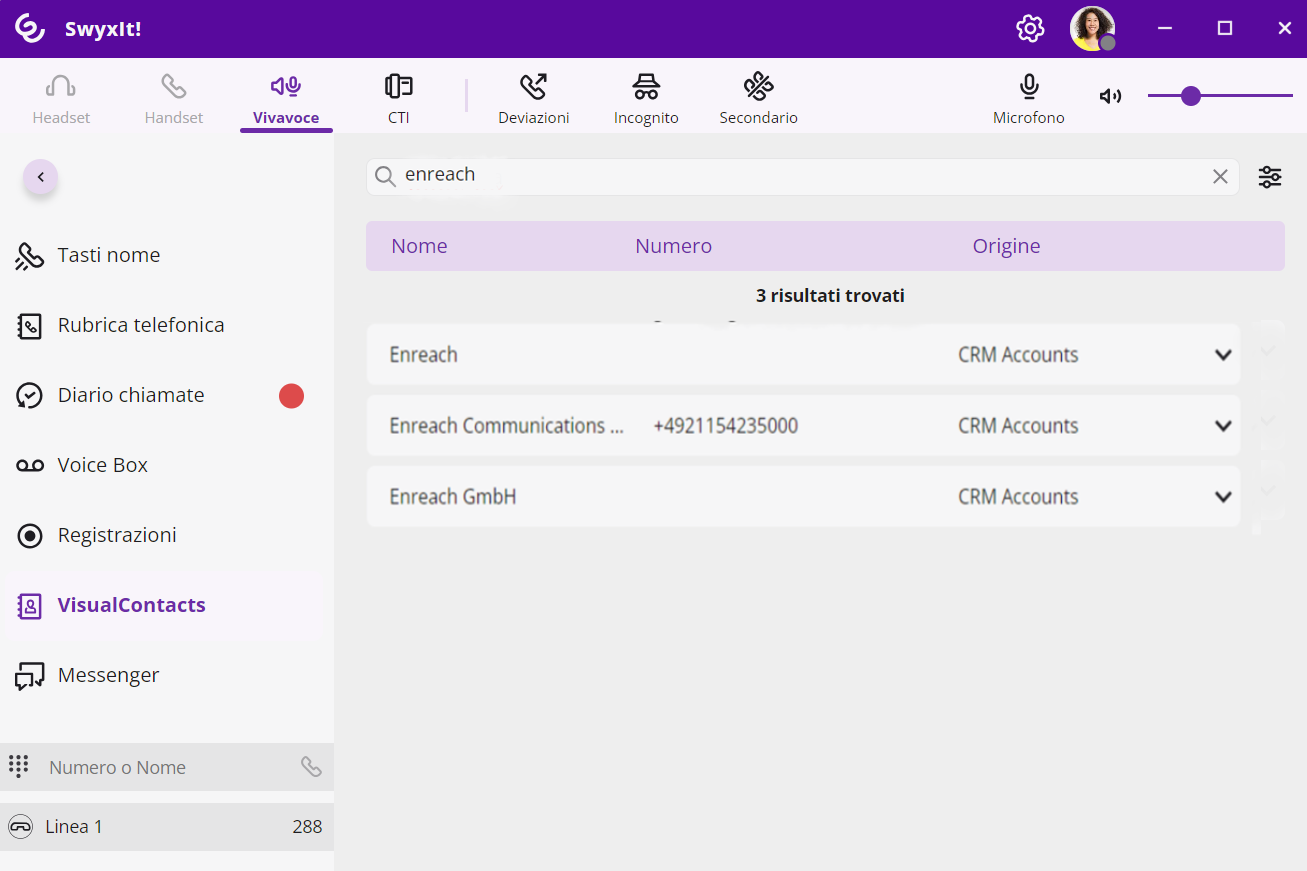Sort by Nome column header

[x=419, y=246]
